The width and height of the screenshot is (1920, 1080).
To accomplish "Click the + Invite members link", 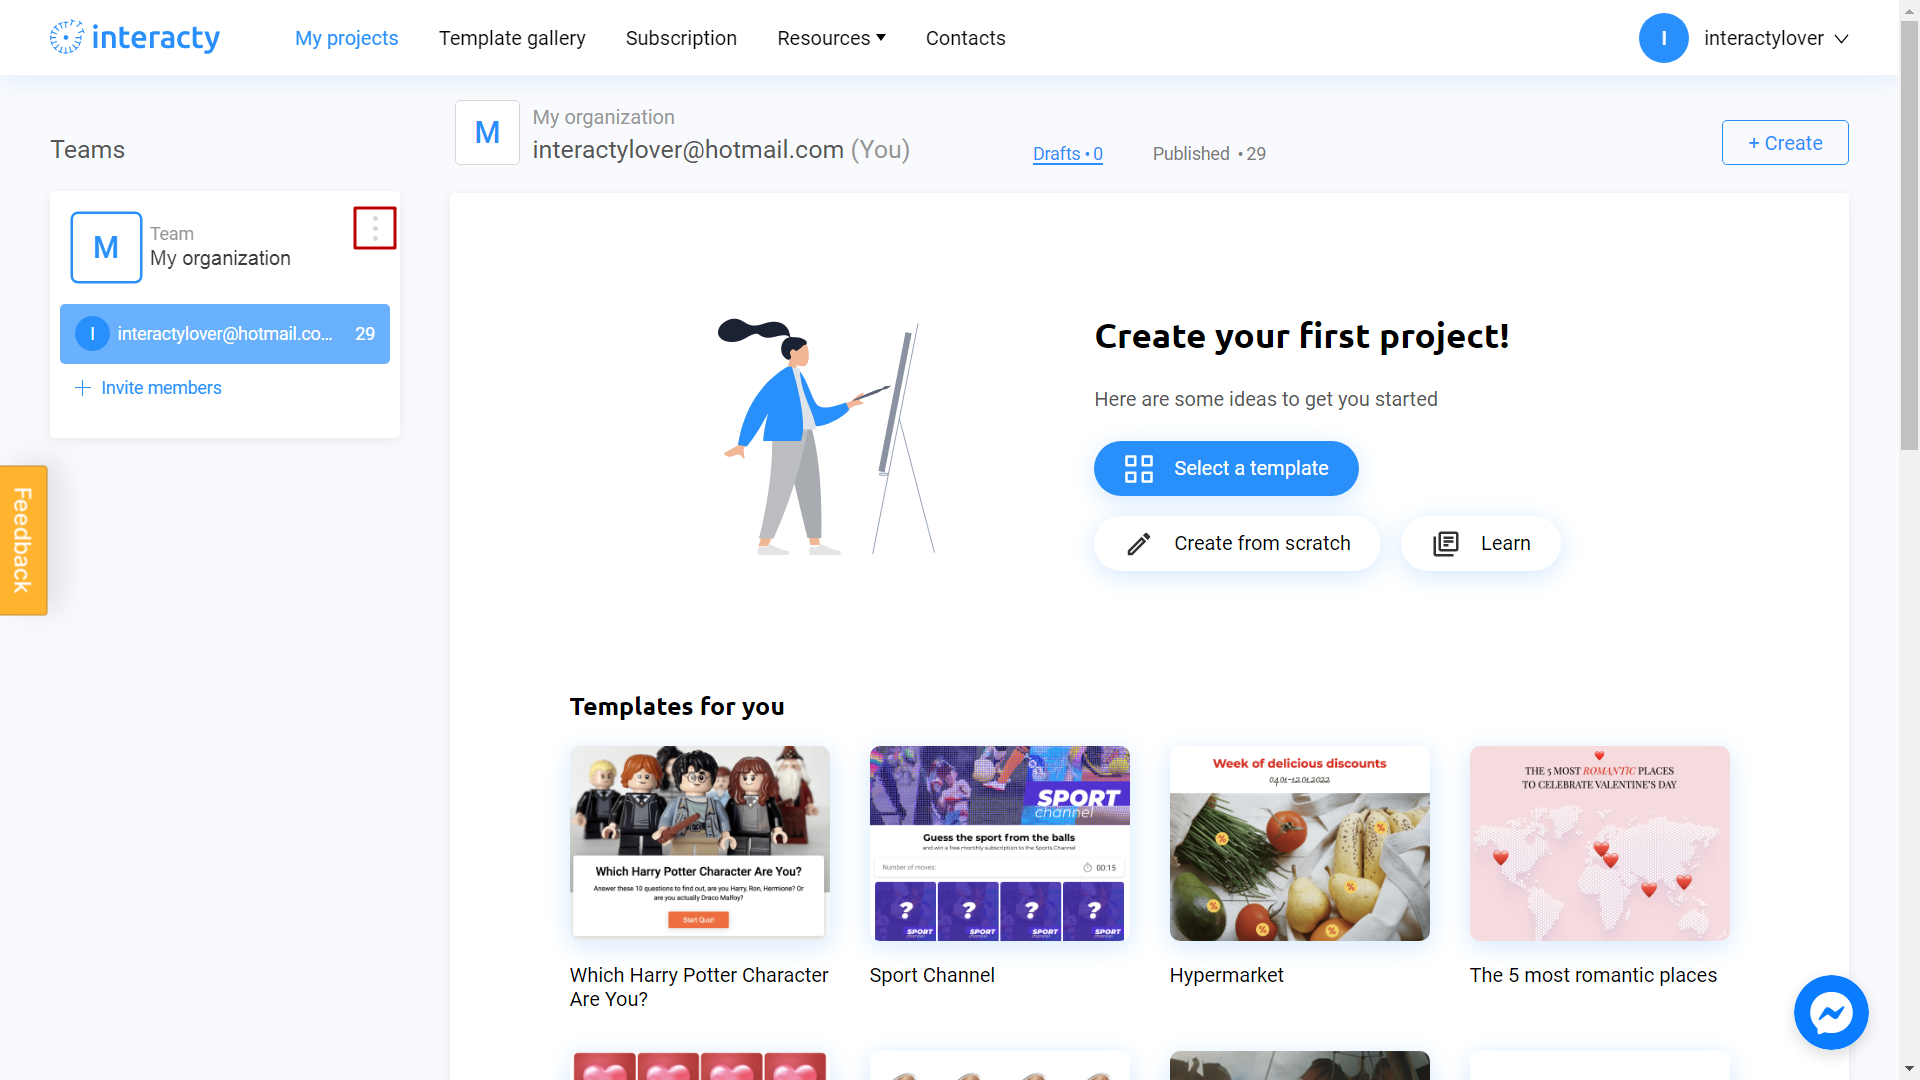I will 148,386.
